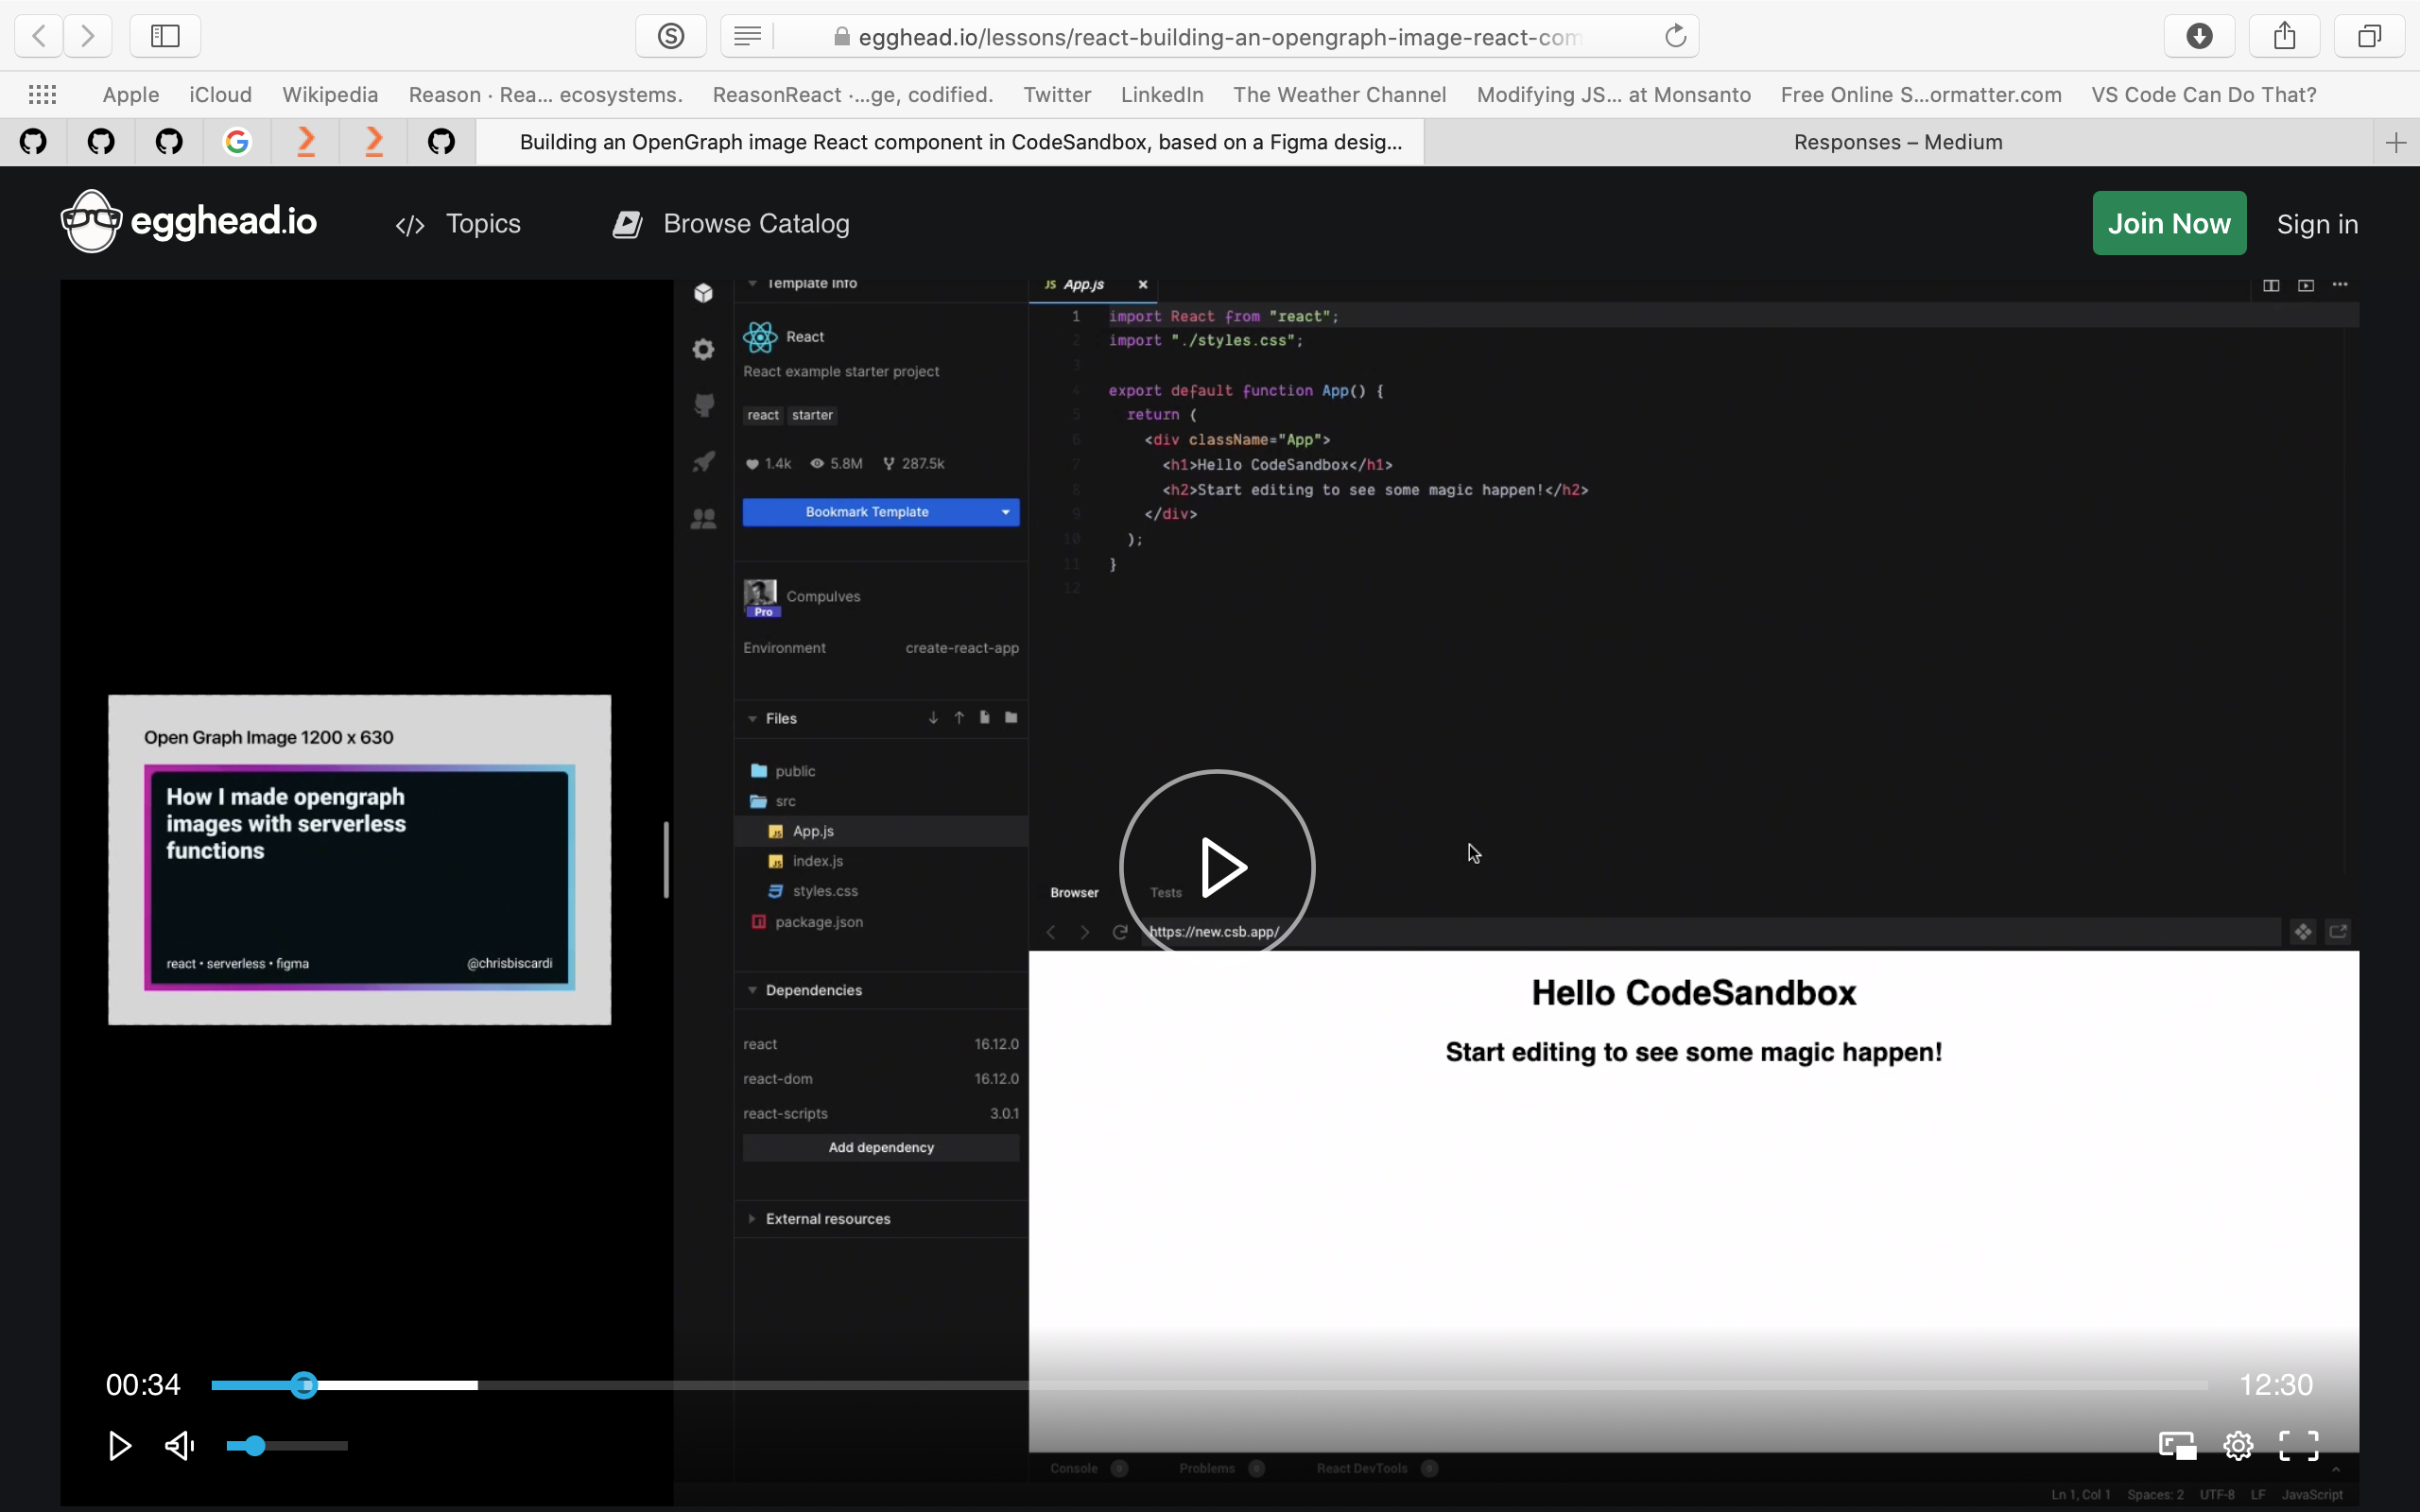Select the GitHub icon in the sandbox sidebar
Viewport: 2420px width, 1512px height.
(703, 405)
